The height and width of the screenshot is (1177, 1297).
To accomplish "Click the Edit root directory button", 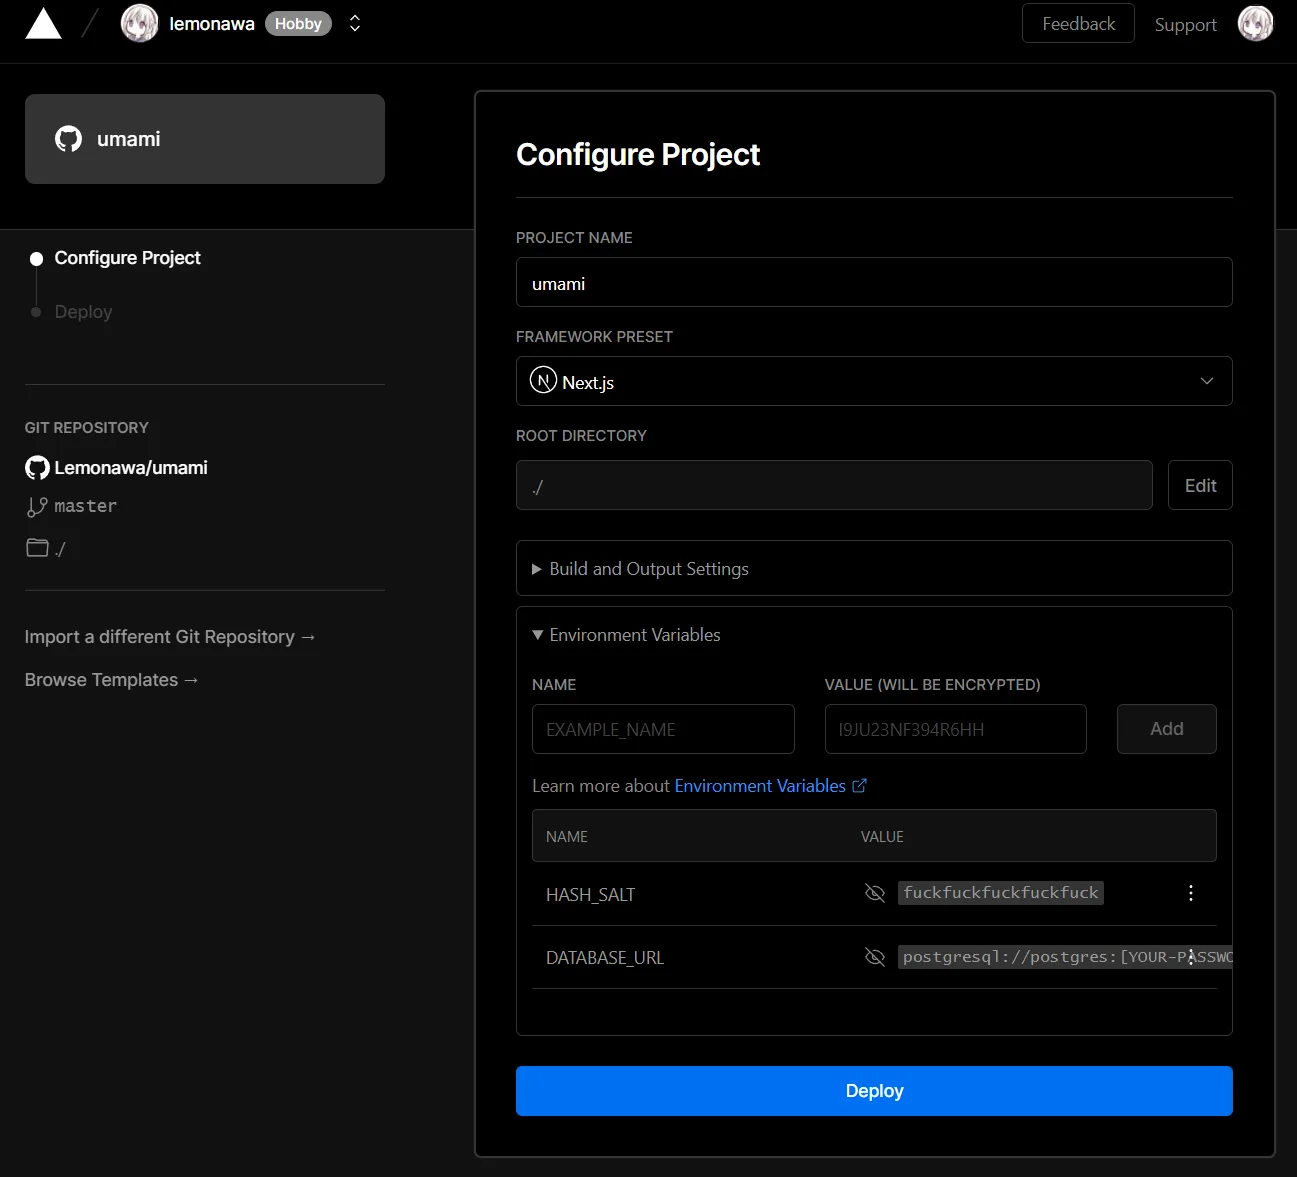I will pyautogui.click(x=1200, y=485).
